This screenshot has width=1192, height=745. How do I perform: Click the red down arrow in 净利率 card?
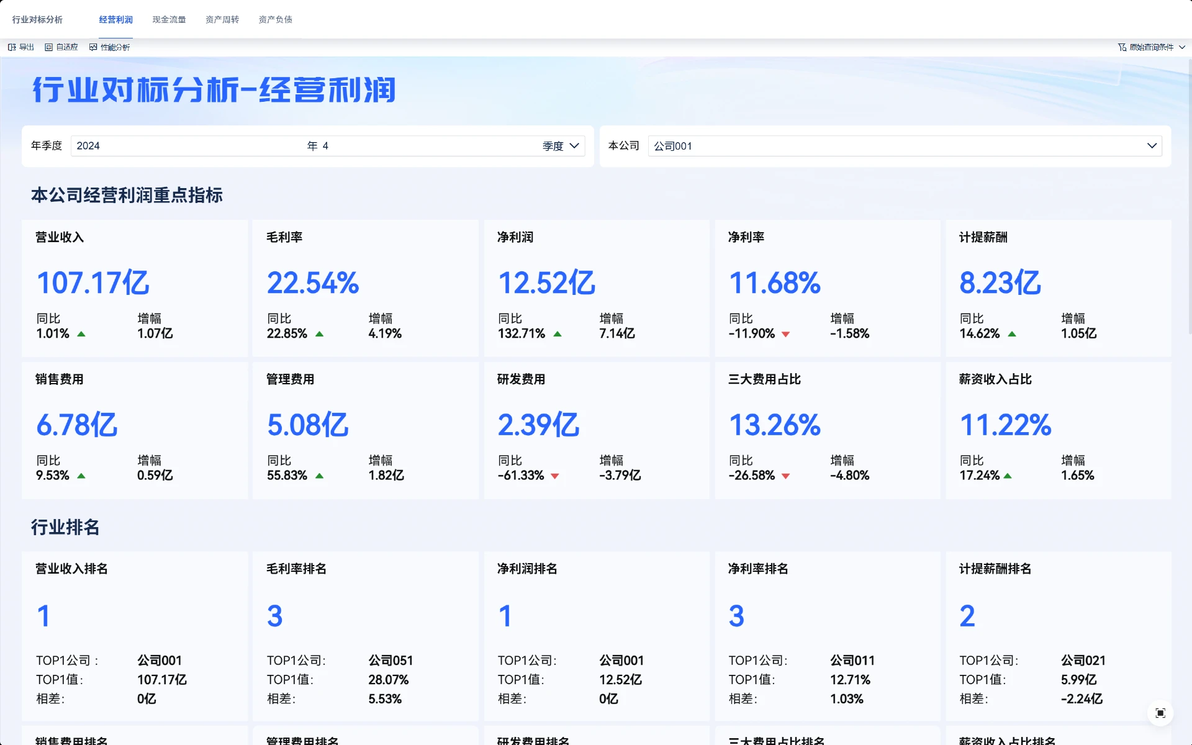pyautogui.click(x=786, y=334)
